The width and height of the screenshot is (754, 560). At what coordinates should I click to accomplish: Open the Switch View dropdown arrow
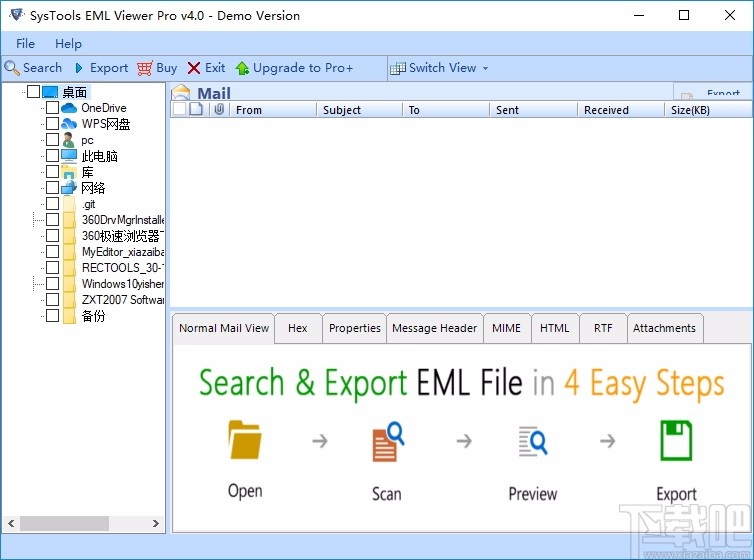click(485, 68)
